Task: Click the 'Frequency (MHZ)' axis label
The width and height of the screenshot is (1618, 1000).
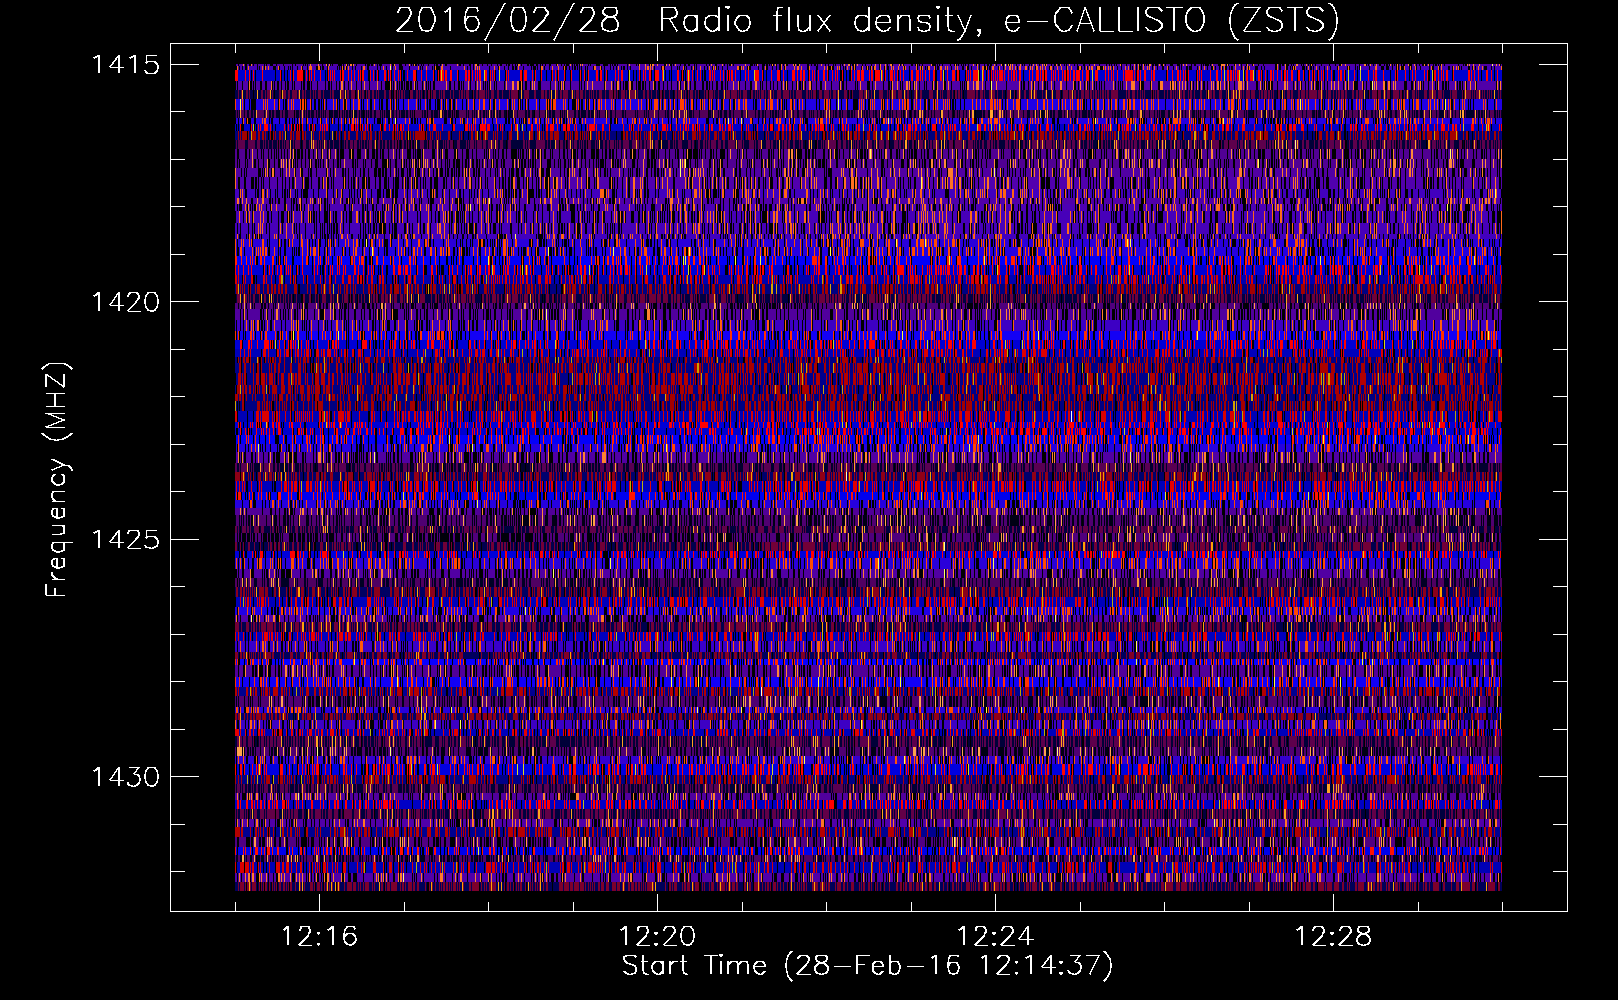Action: 57,480
